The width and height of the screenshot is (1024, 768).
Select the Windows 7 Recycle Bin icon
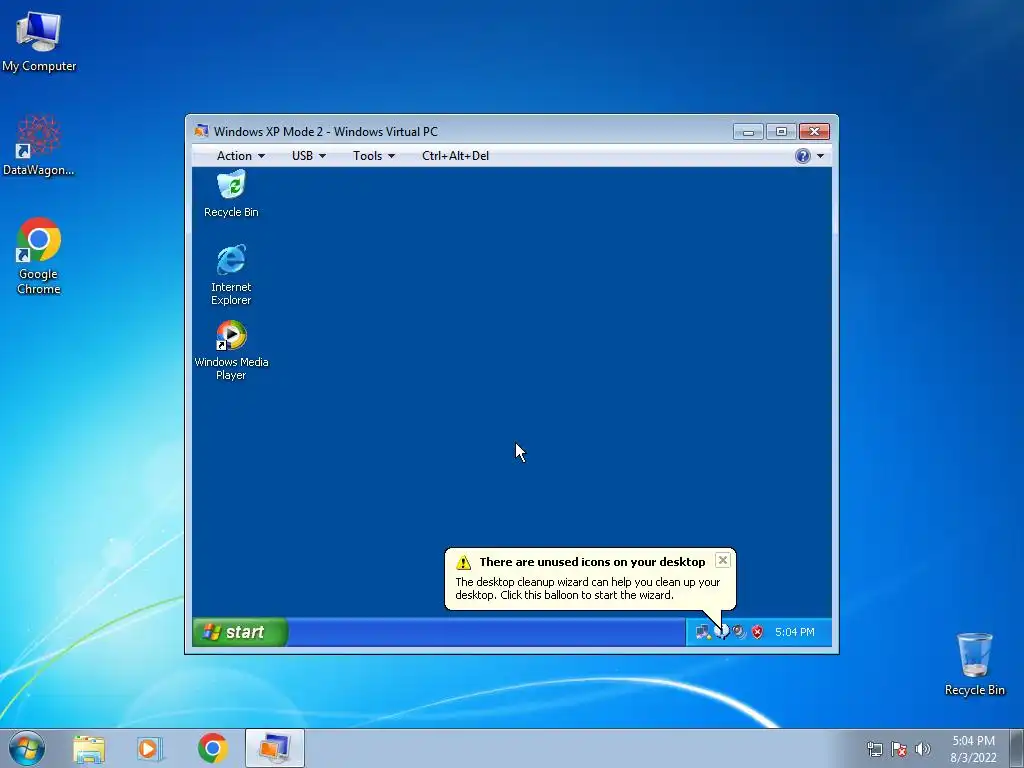[974, 664]
